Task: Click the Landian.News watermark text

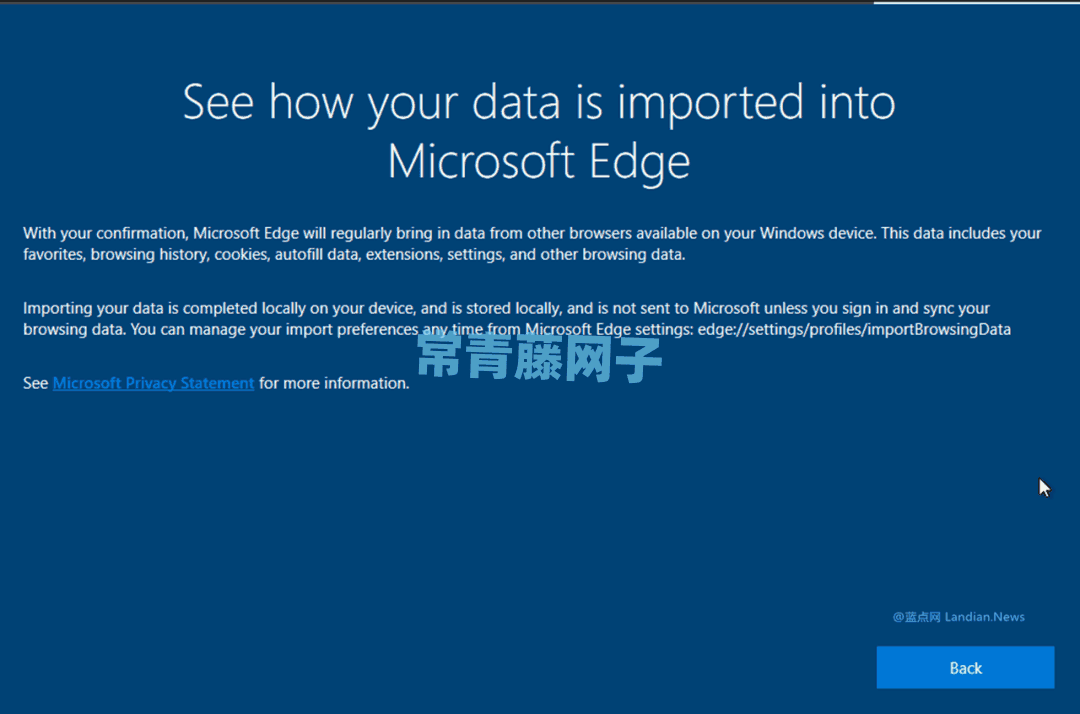Action: 984,617
